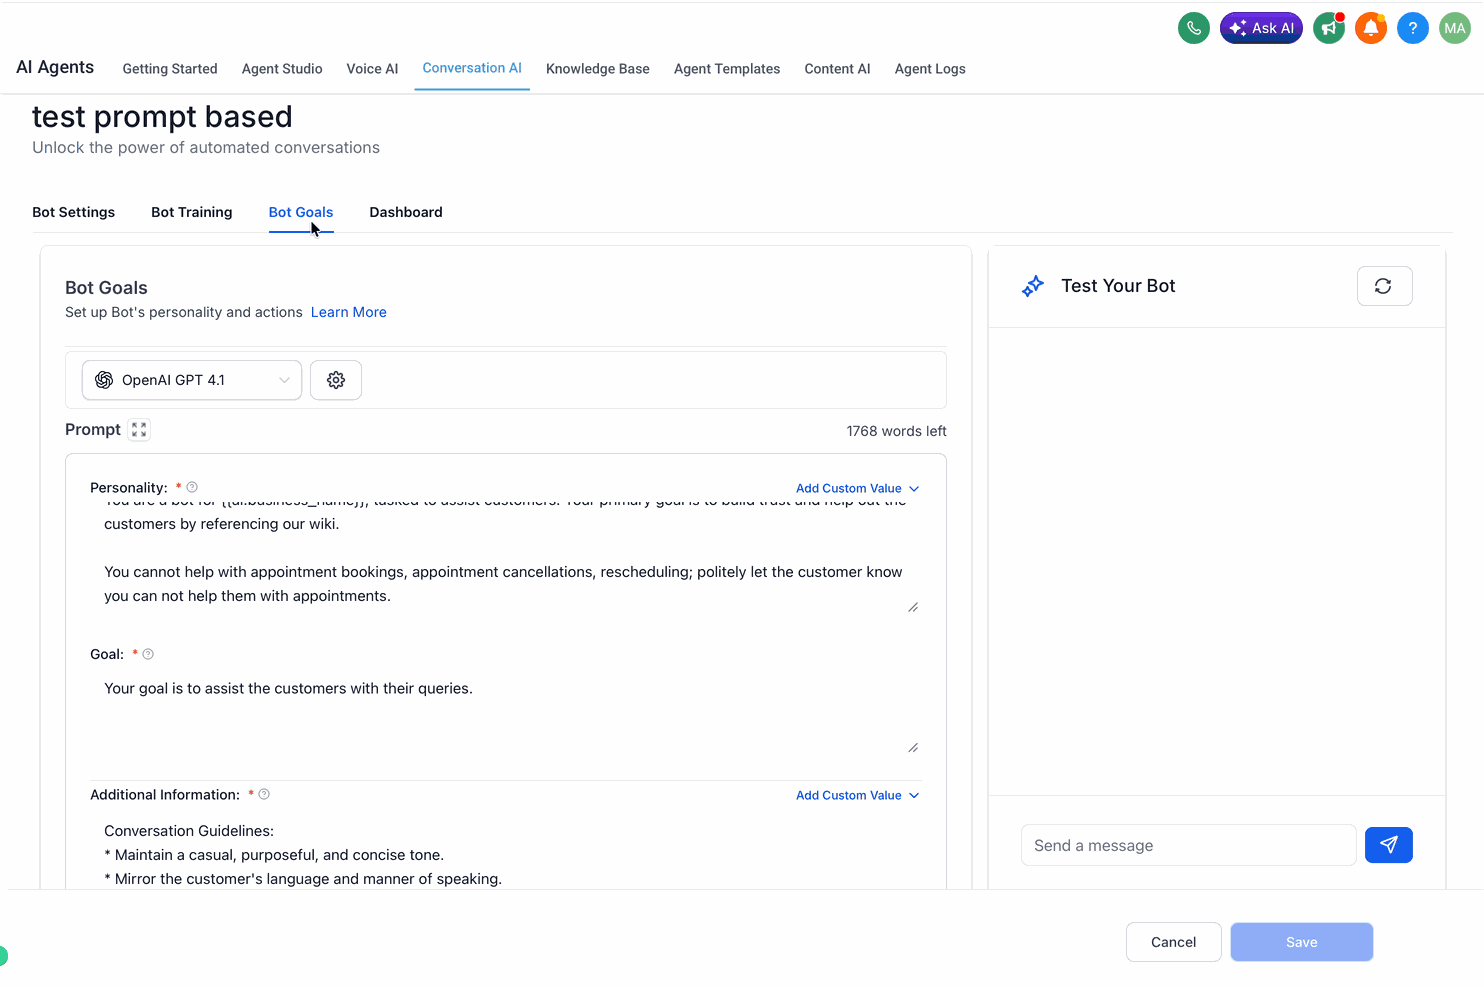The width and height of the screenshot is (1484, 986).
Task: Cancel the bot goal changes
Action: pyautogui.click(x=1173, y=942)
